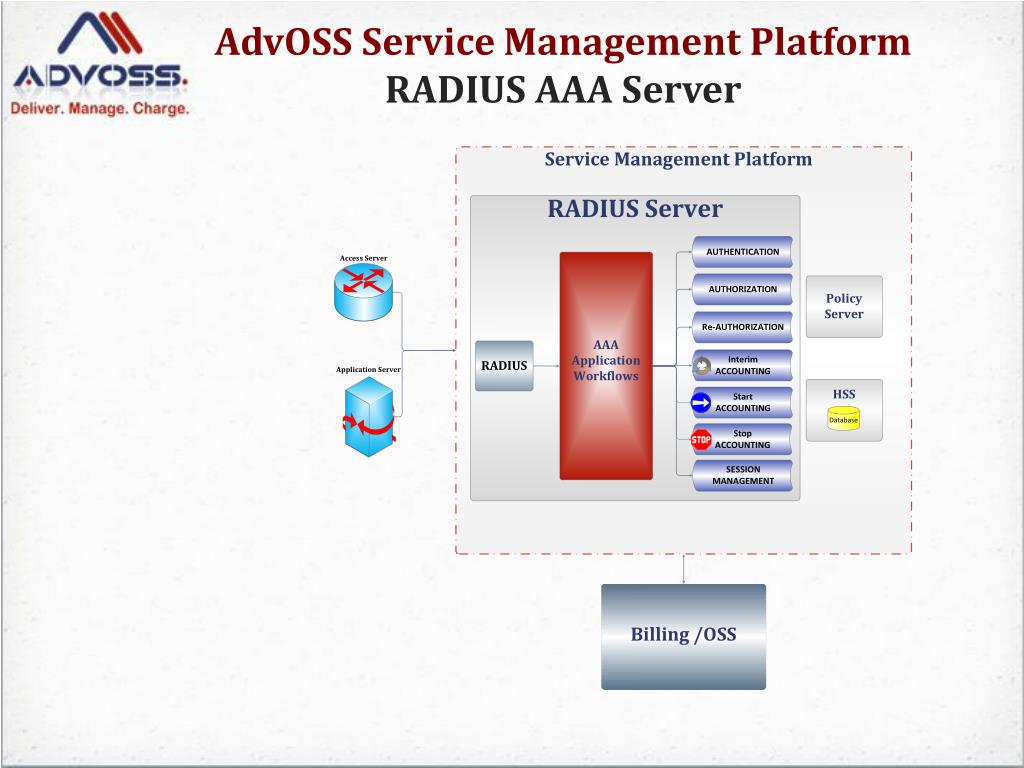Click the 'RADIUS Server' heading
Viewport: 1024px width, 768px height.
[635, 209]
